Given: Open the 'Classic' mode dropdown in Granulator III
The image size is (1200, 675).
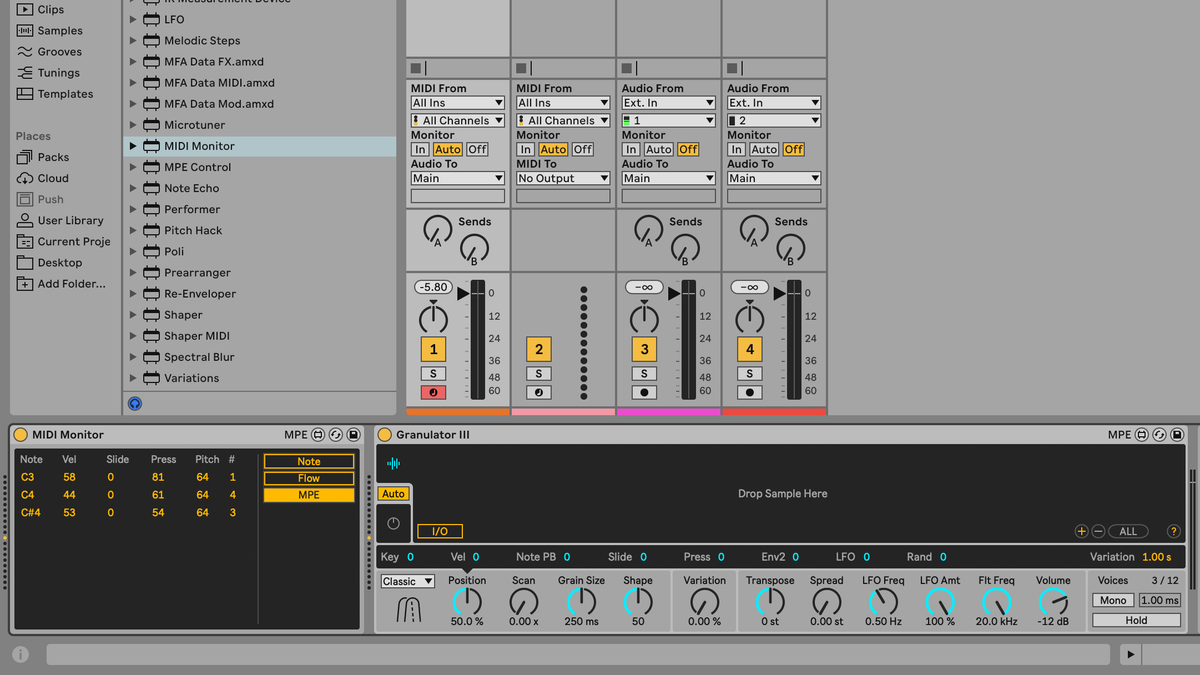Looking at the screenshot, I should point(407,580).
